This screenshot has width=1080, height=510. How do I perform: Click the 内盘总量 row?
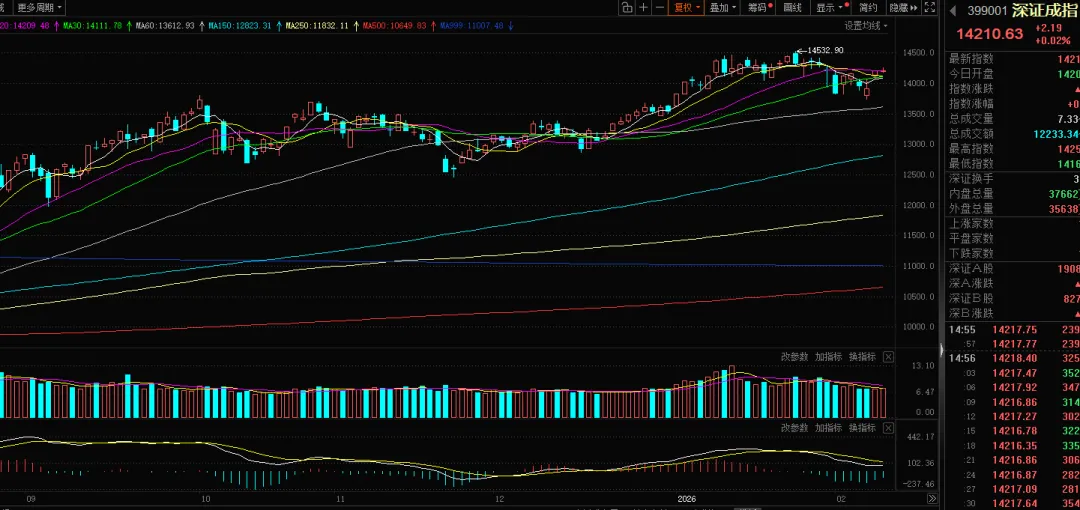(1012, 194)
